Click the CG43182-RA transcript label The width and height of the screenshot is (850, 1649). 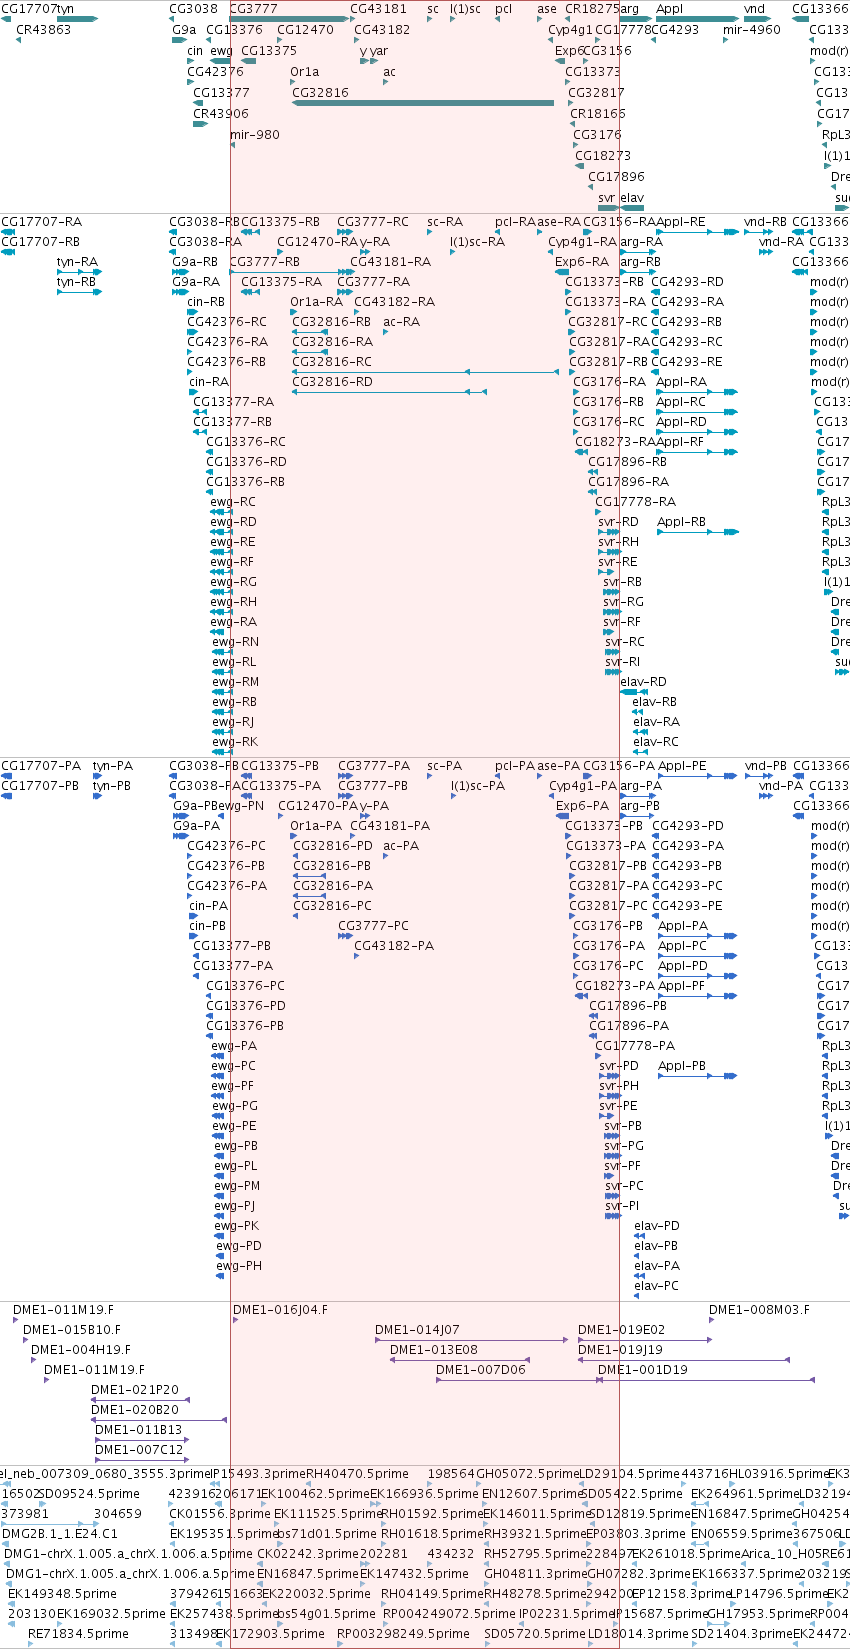click(x=395, y=302)
